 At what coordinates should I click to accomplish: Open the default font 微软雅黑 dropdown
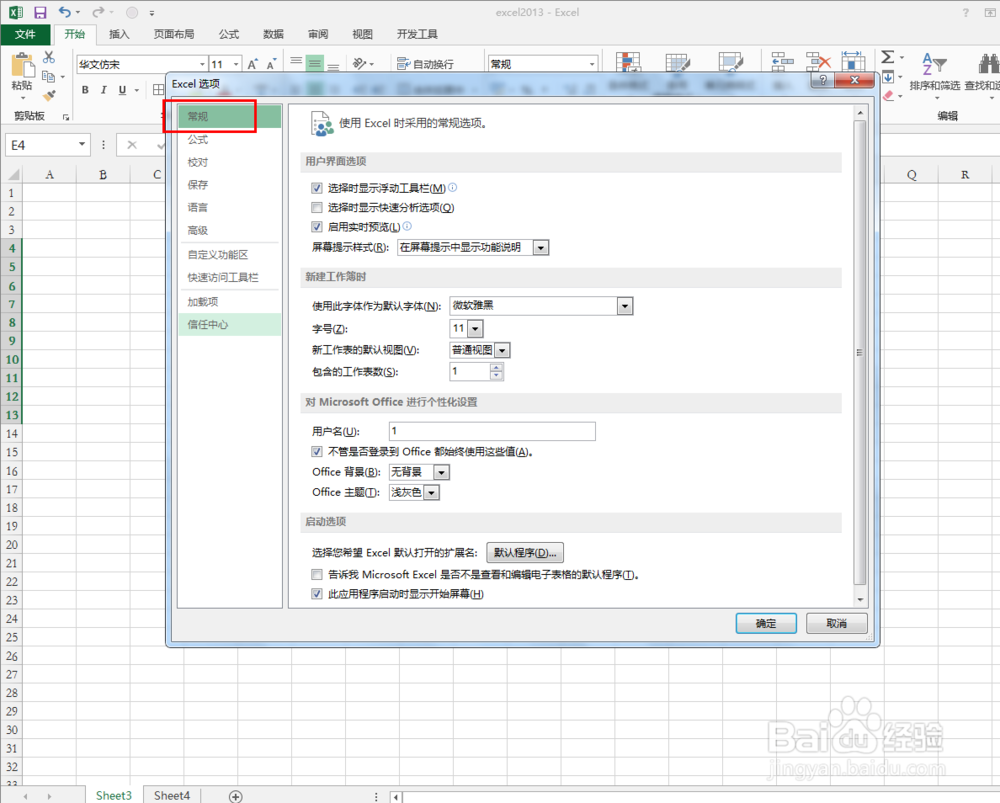pos(625,306)
